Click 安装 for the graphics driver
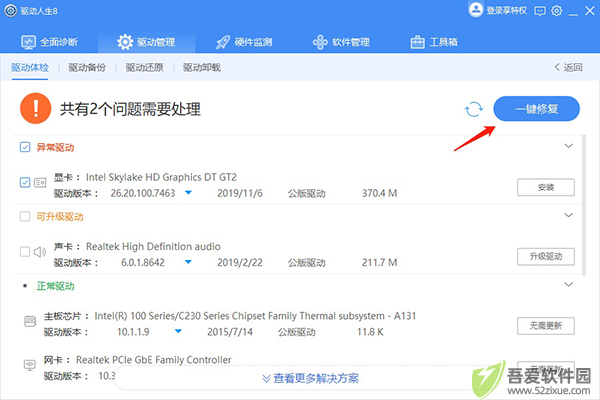 (x=546, y=187)
